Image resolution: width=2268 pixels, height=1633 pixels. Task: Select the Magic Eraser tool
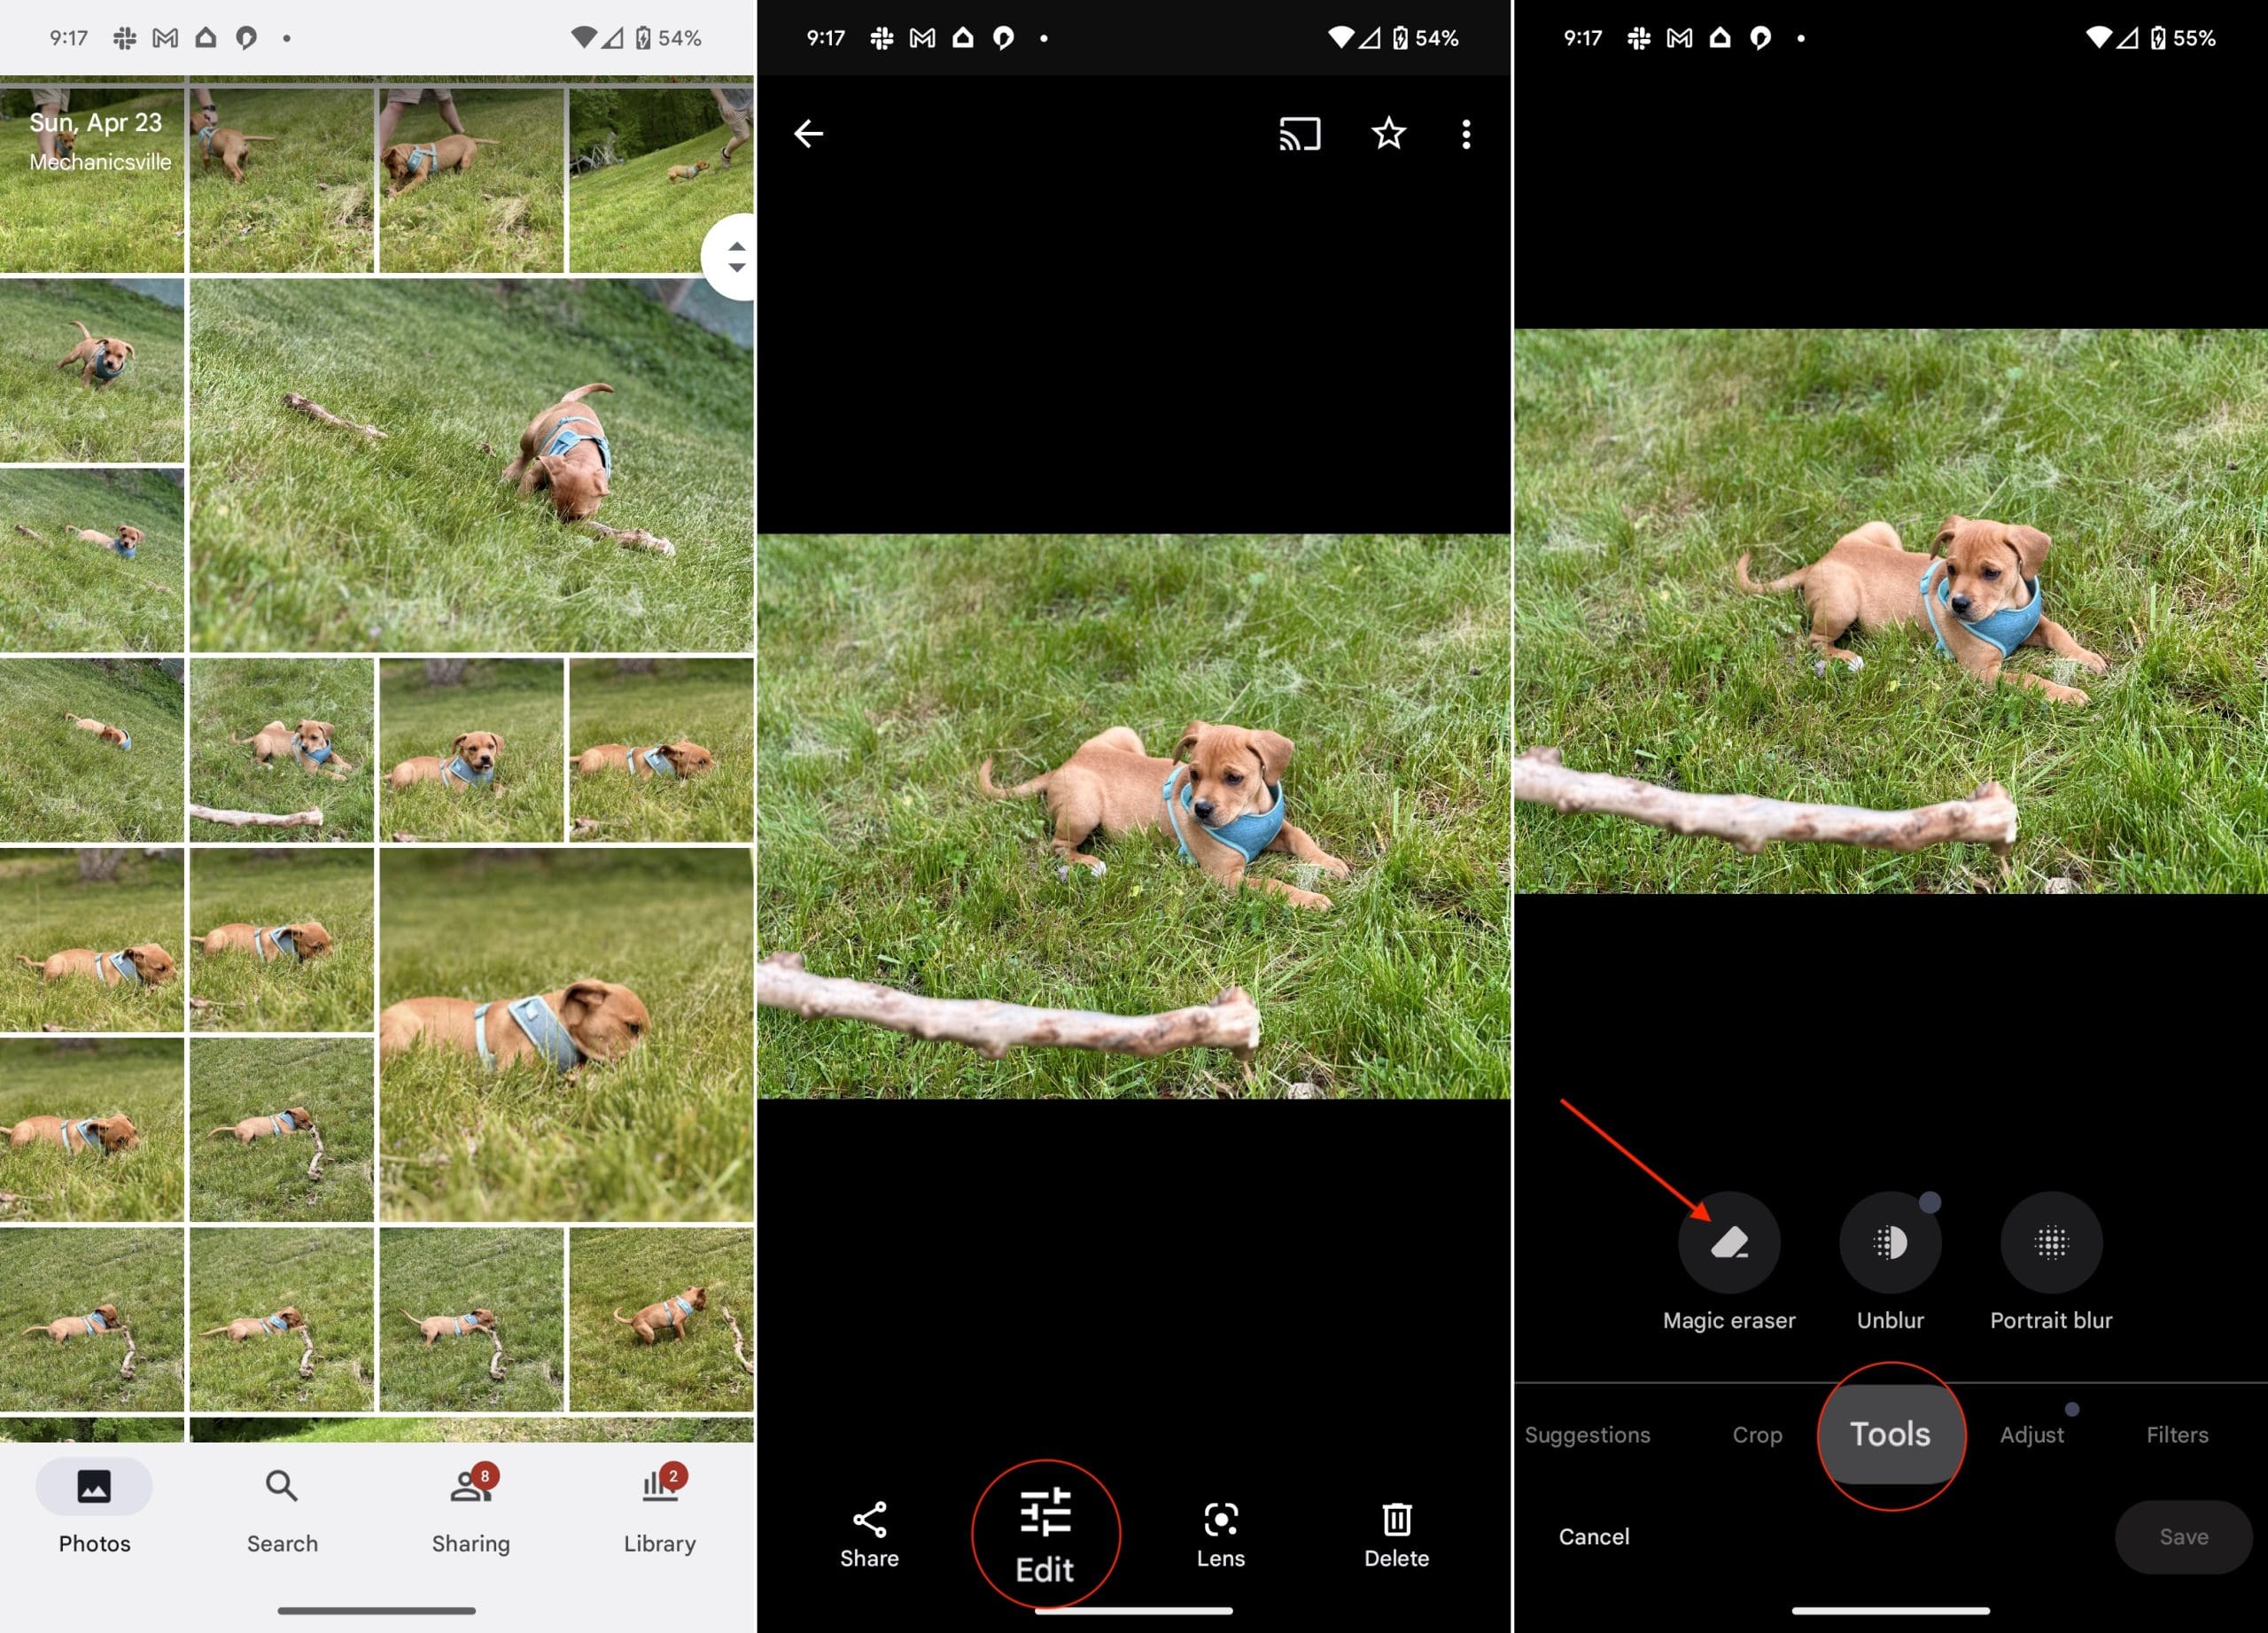click(1729, 1244)
